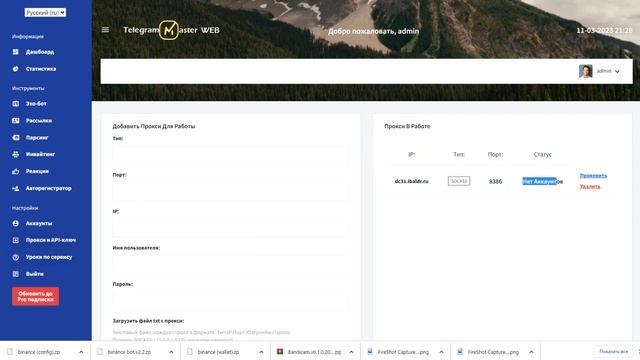
Task: Click the binance (config).zip file icon
Action: point(10,351)
